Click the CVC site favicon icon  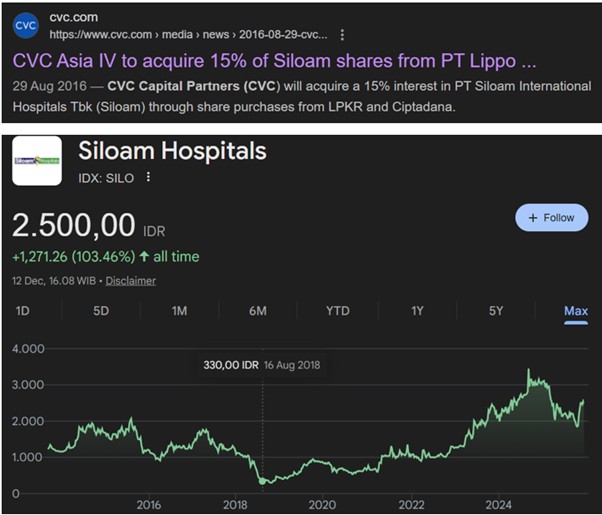coord(27,24)
